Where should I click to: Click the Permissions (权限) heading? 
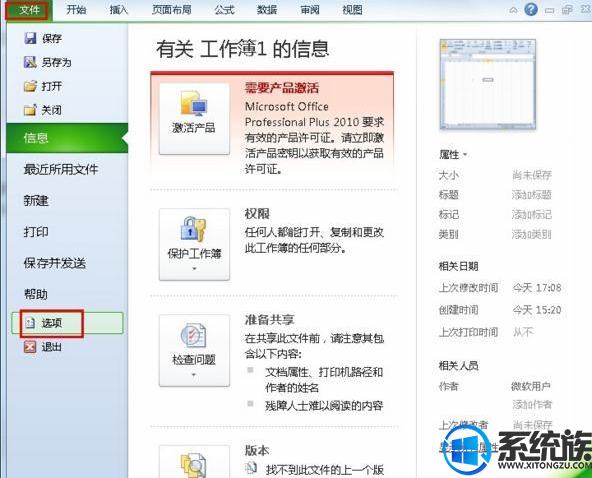(x=257, y=214)
